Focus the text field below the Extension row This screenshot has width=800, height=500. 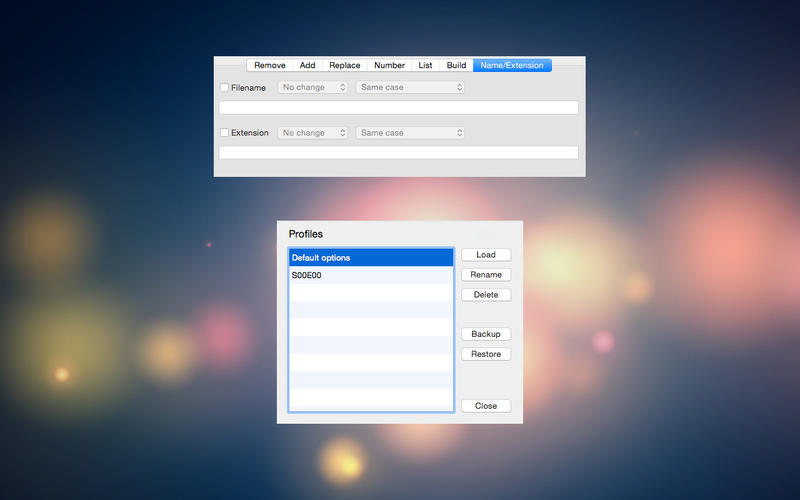(x=398, y=153)
